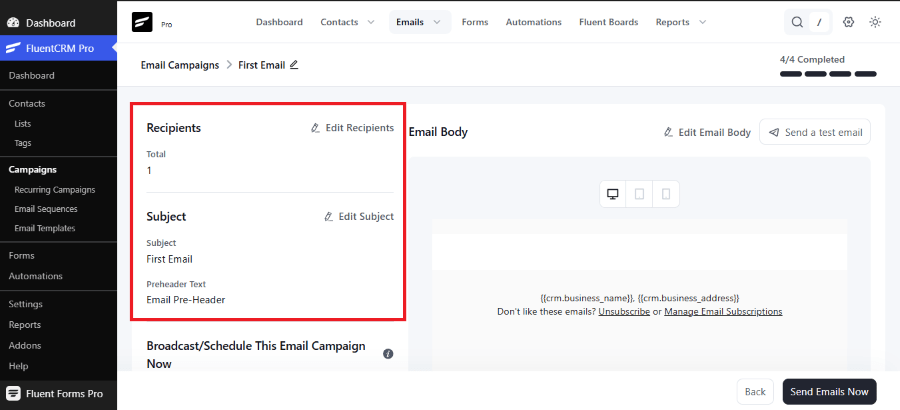This screenshot has width=900, height=410.
Task: Open Contacts in the sidebar
Action: (x=26, y=103)
